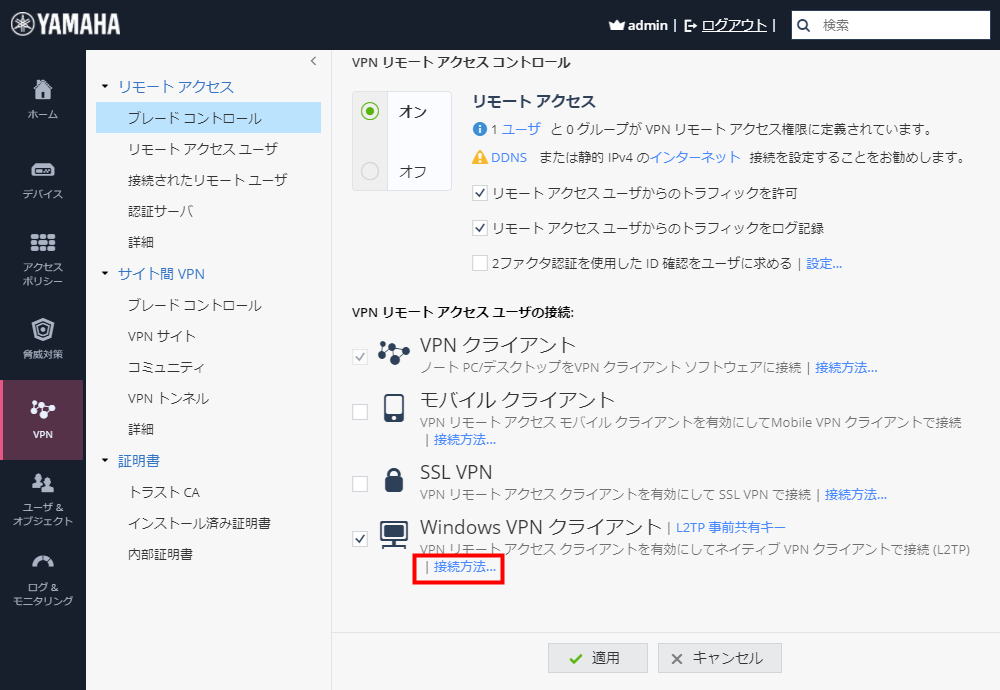Collapse the 証明書 section
The image size is (1000, 690).
click(101, 459)
